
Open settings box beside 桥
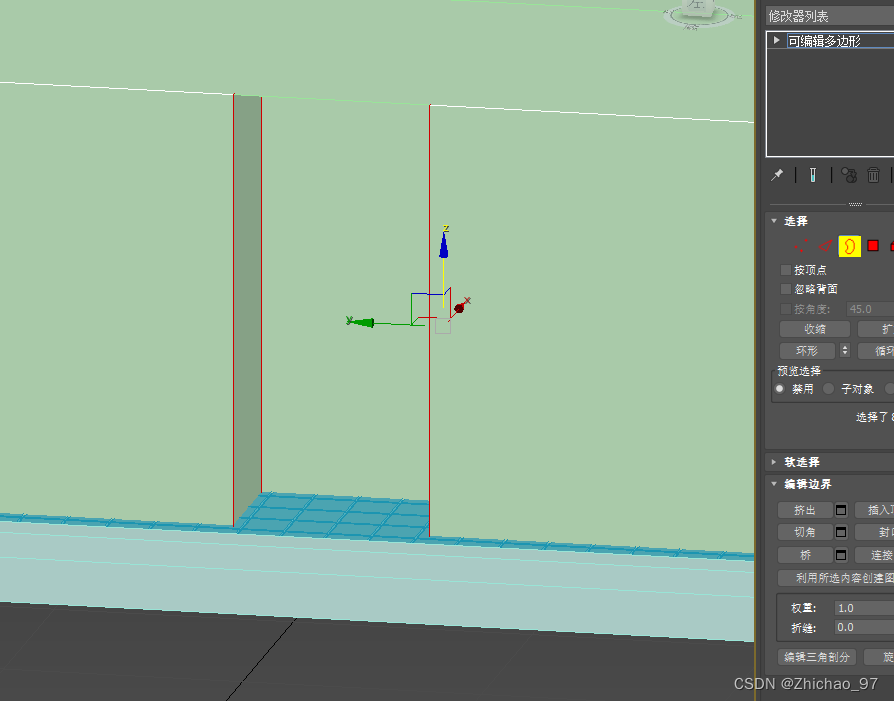841,555
